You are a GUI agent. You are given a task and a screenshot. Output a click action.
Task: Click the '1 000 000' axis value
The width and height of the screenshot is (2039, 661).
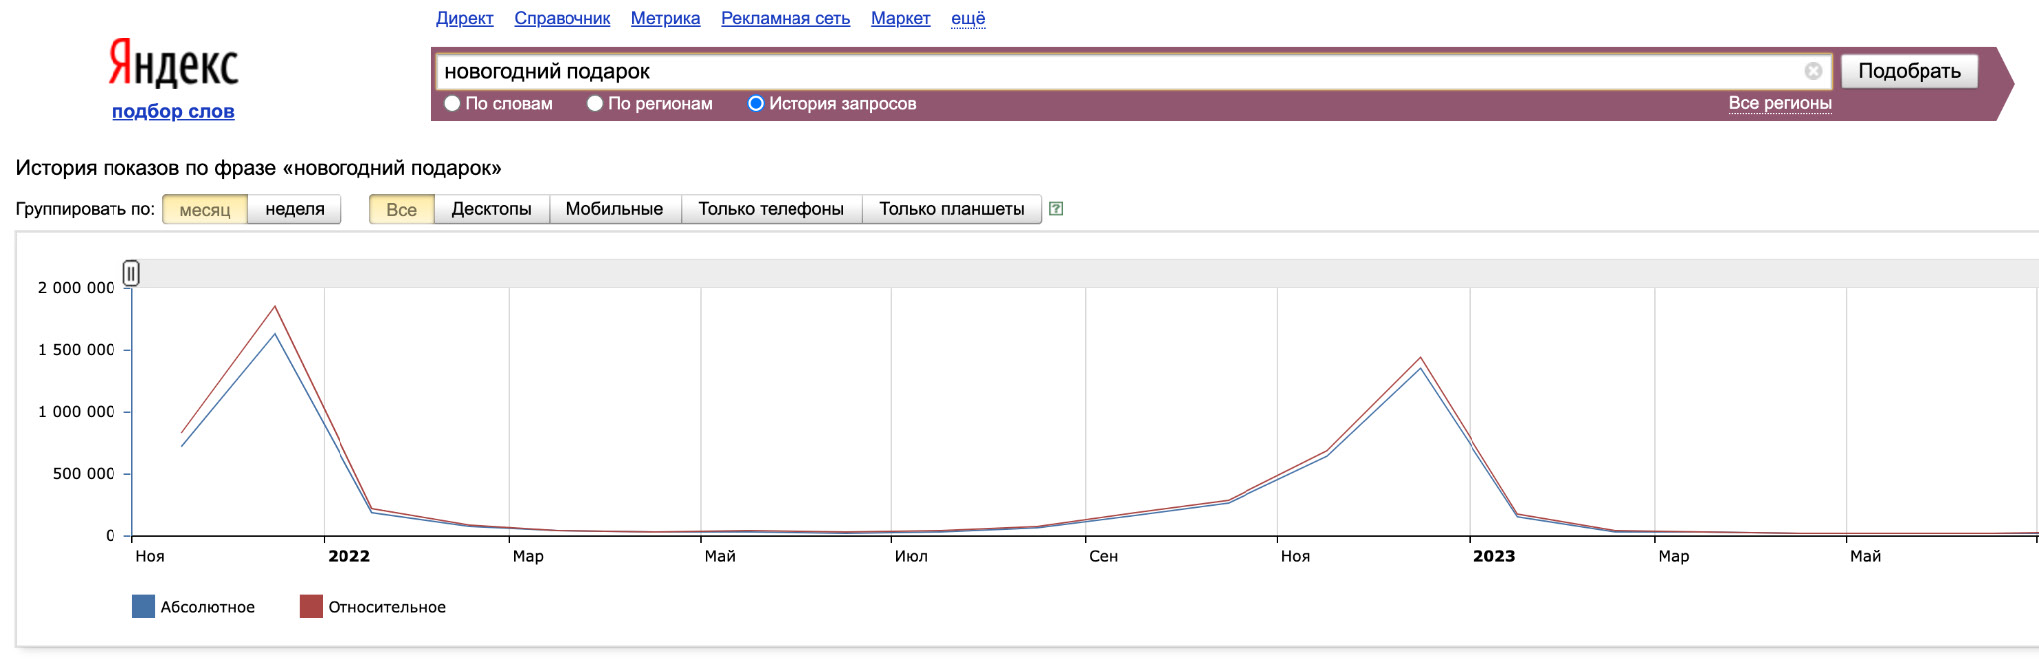[x=76, y=412]
